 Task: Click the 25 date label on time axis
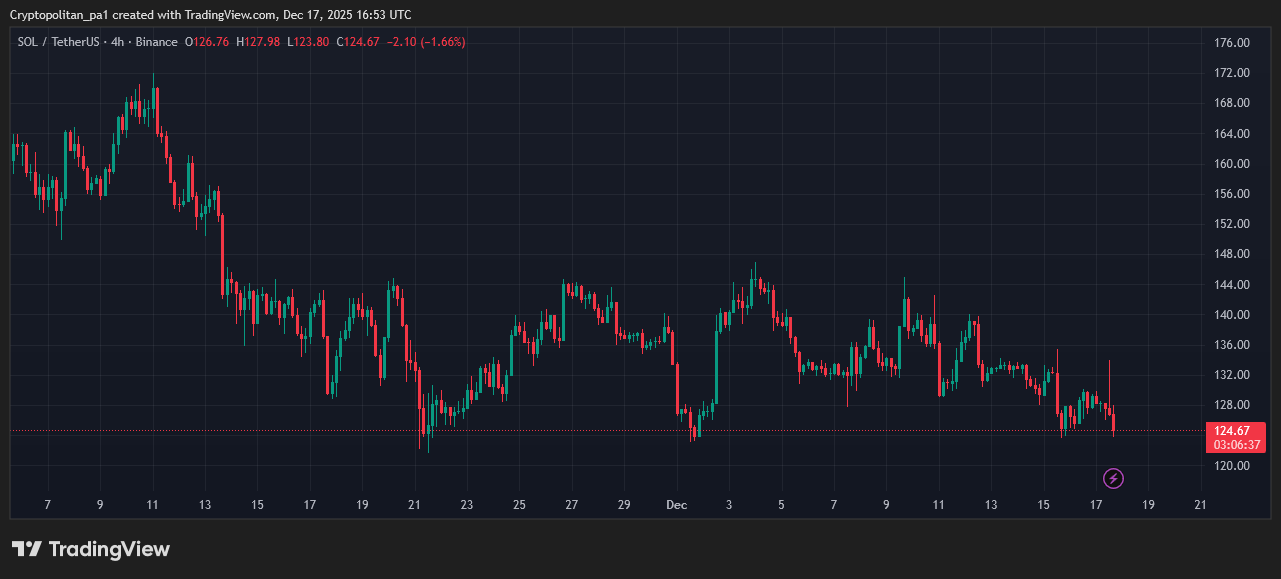pos(519,505)
